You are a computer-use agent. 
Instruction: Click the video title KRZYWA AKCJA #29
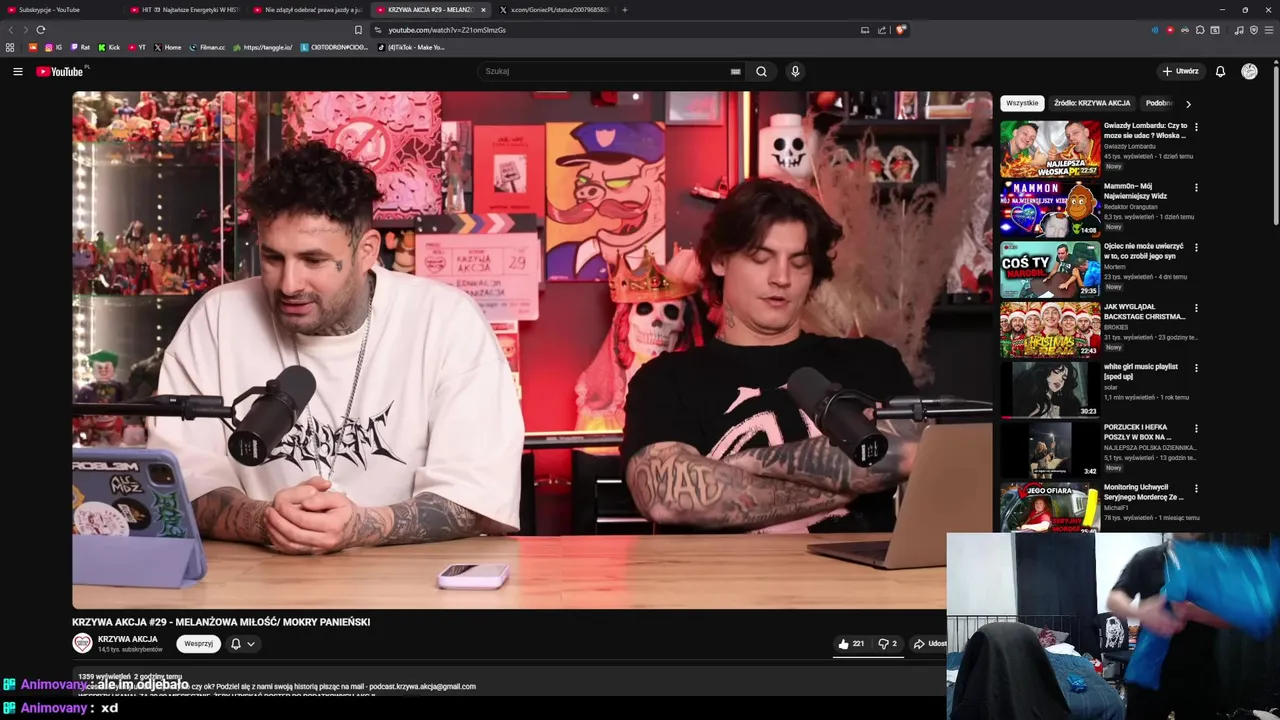221,622
